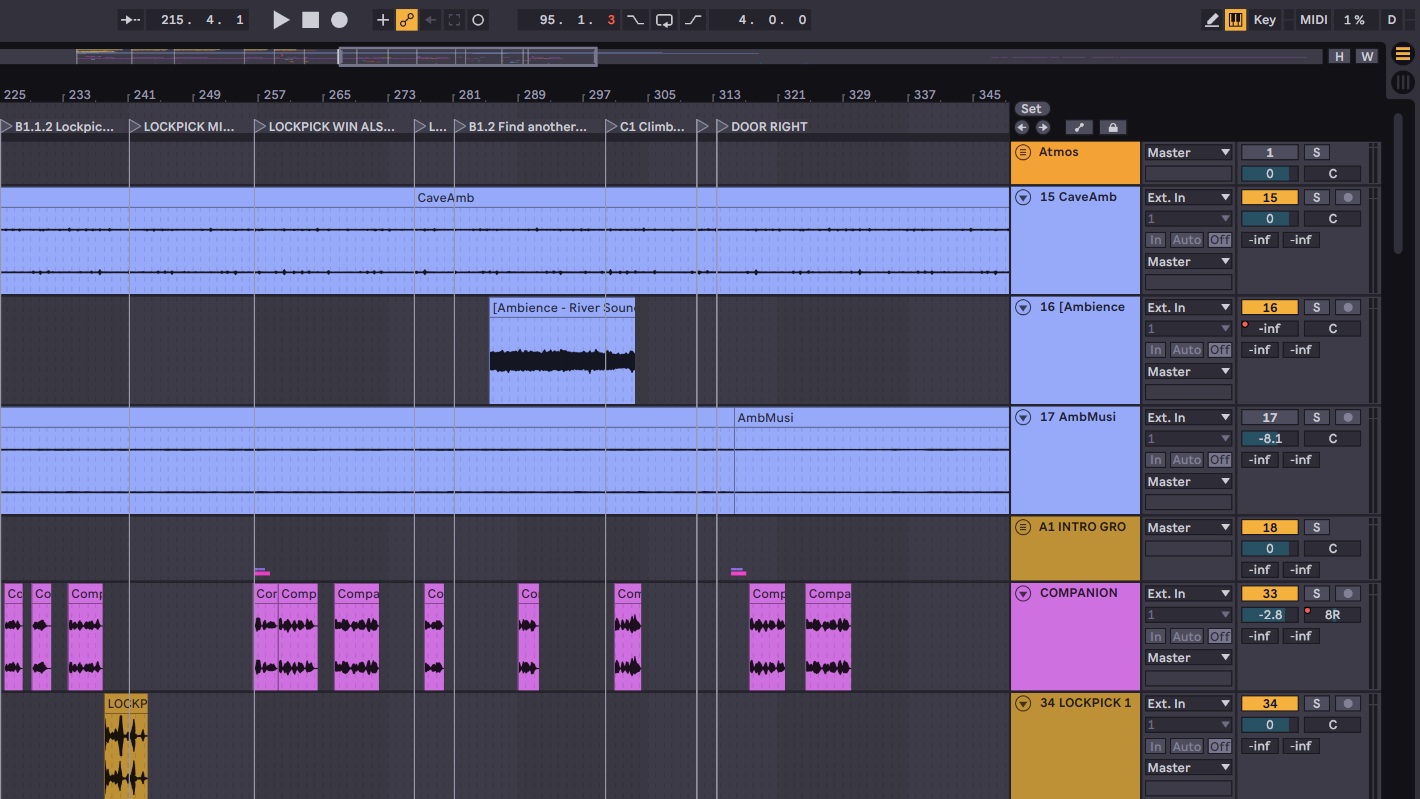Screen dimensions: 1420x799
Task: Click the Stop transport button
Action: click(x=311, y=20)
